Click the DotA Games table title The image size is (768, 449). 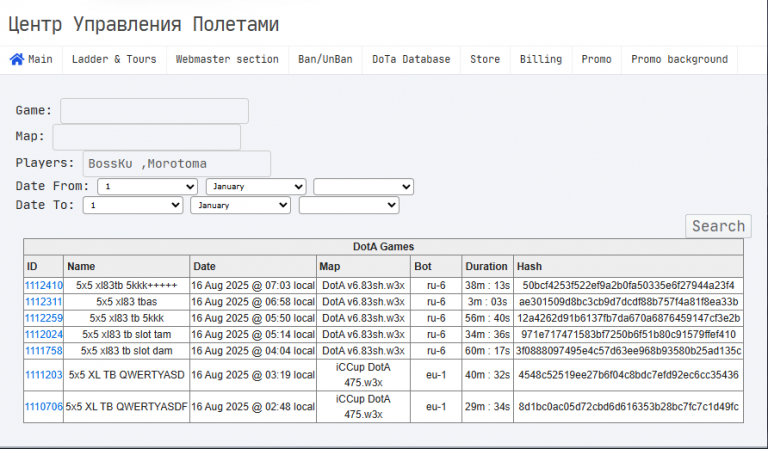384,247
